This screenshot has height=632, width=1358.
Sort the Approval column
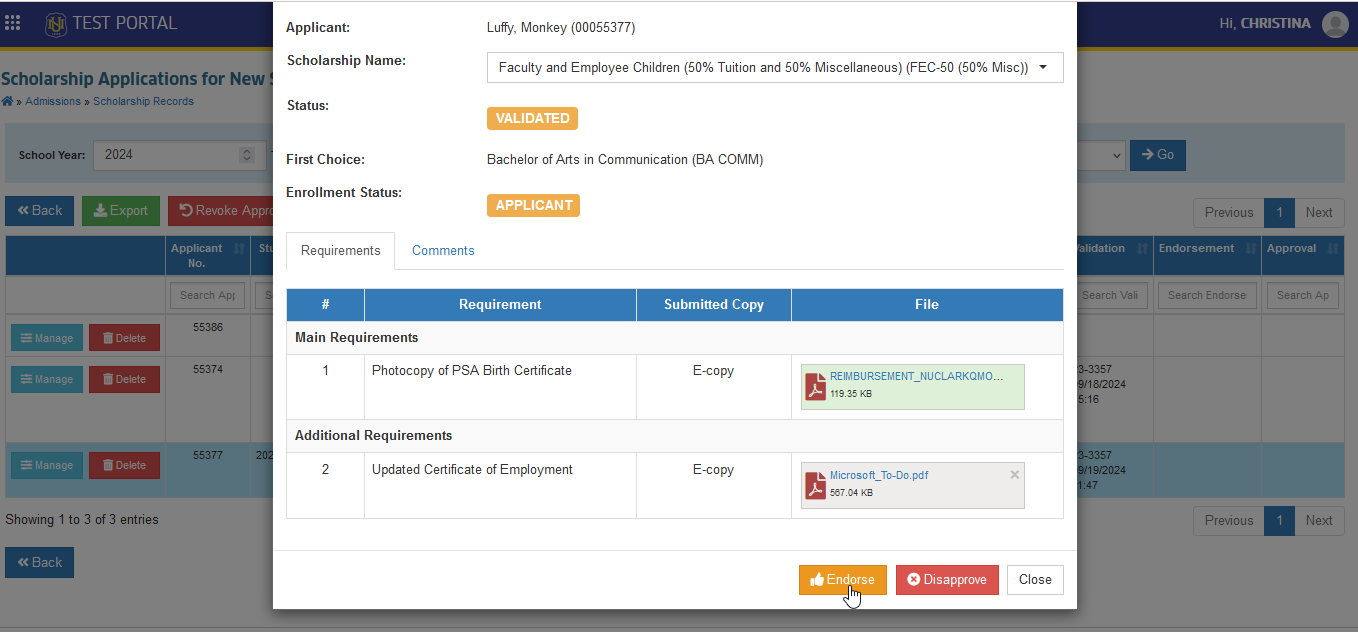coord(1333,248)
